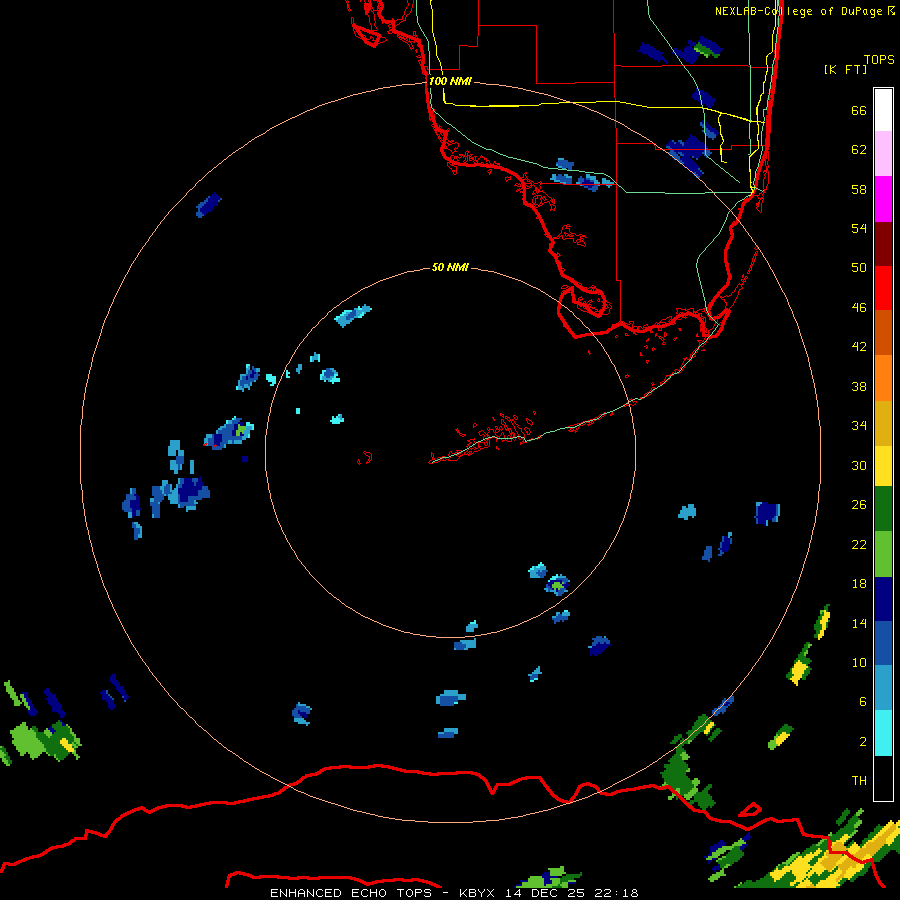Click the "100 NMI" range ring label
Viewport: 900px width, 900px height.
click(x=450, y=82)
